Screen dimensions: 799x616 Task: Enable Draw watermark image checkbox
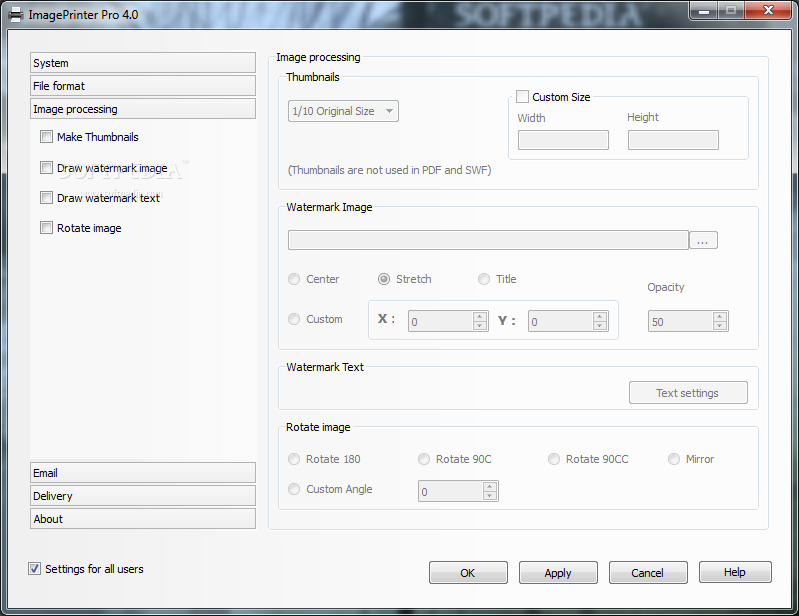point(46,168)
